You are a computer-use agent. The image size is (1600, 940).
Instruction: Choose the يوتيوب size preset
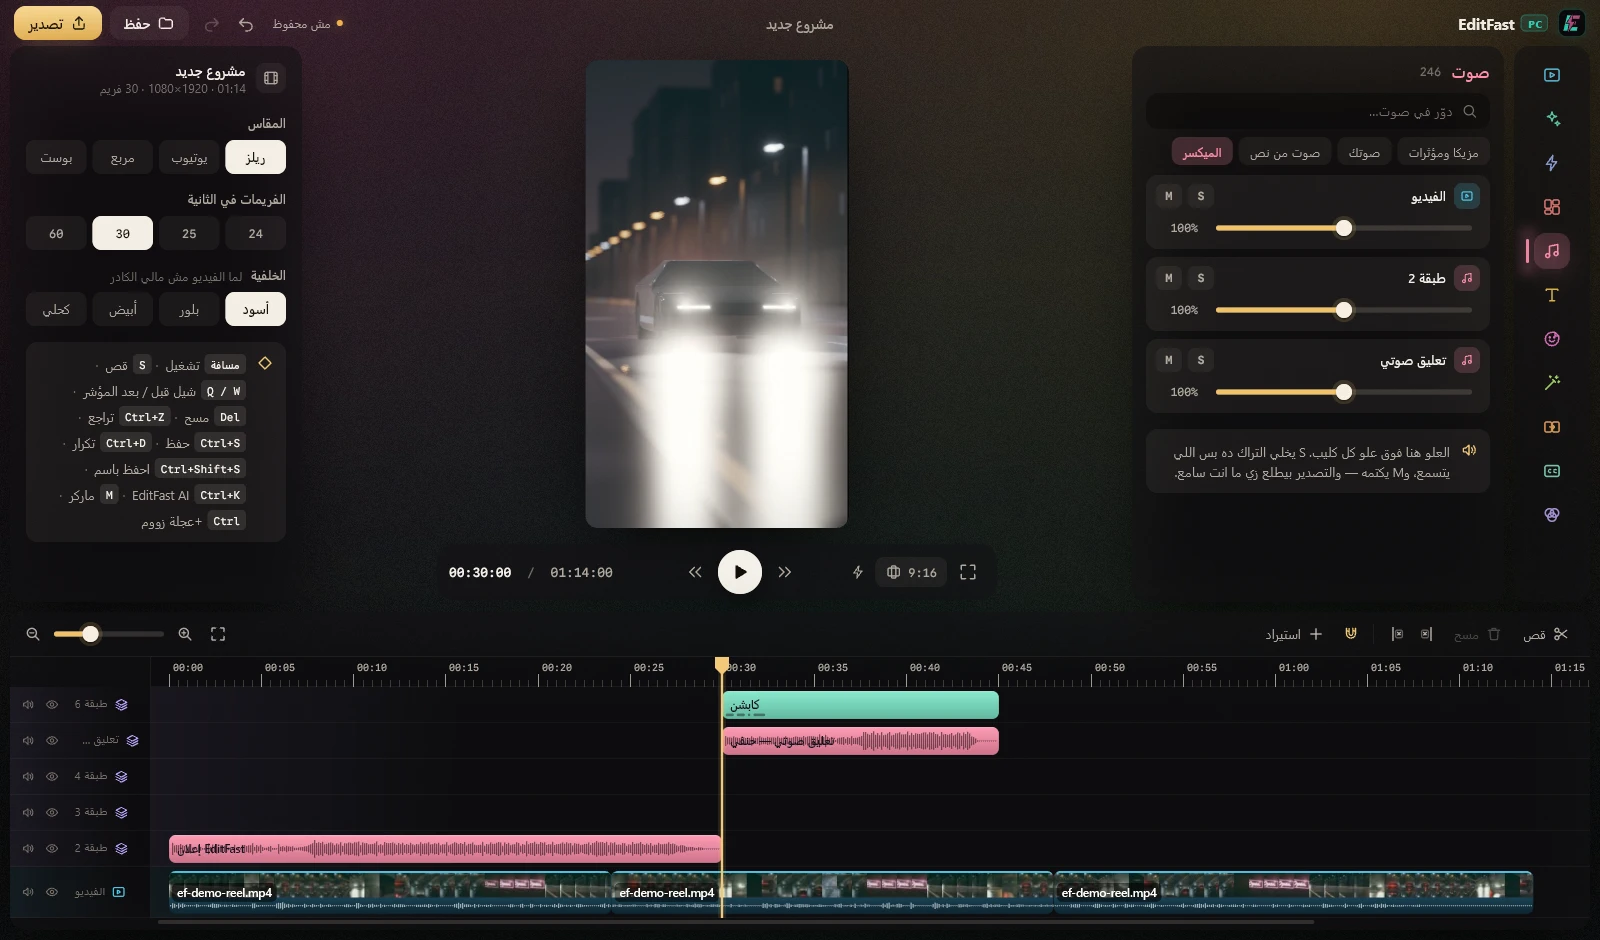click(189, 158)
